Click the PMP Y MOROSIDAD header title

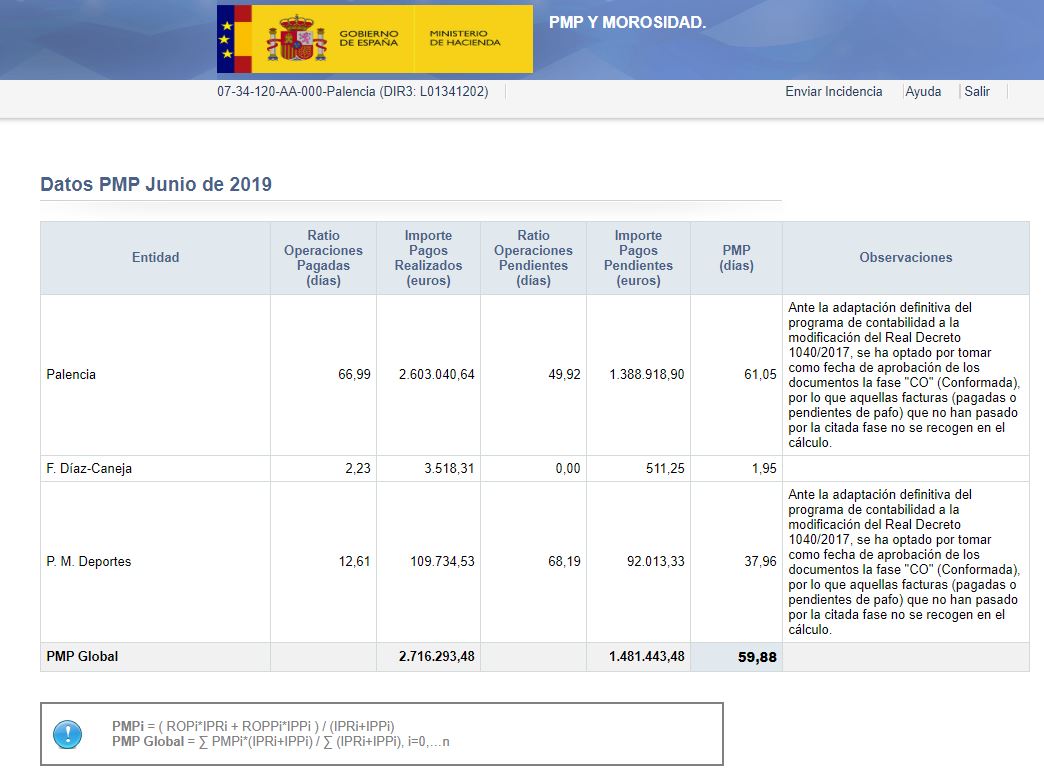click(x=627, y=22)
